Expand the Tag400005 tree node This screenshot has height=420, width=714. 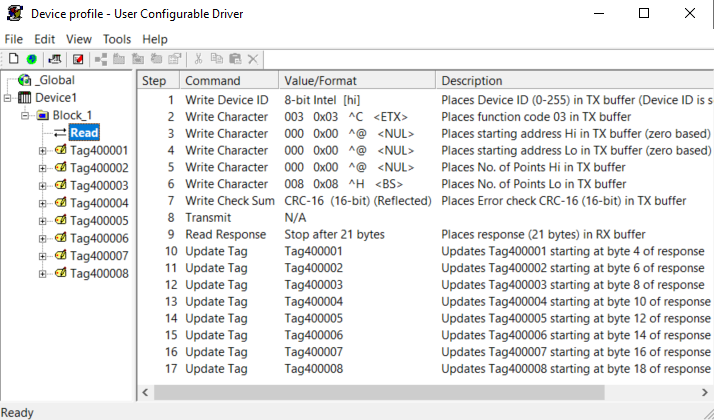click(x=42, y=221)
